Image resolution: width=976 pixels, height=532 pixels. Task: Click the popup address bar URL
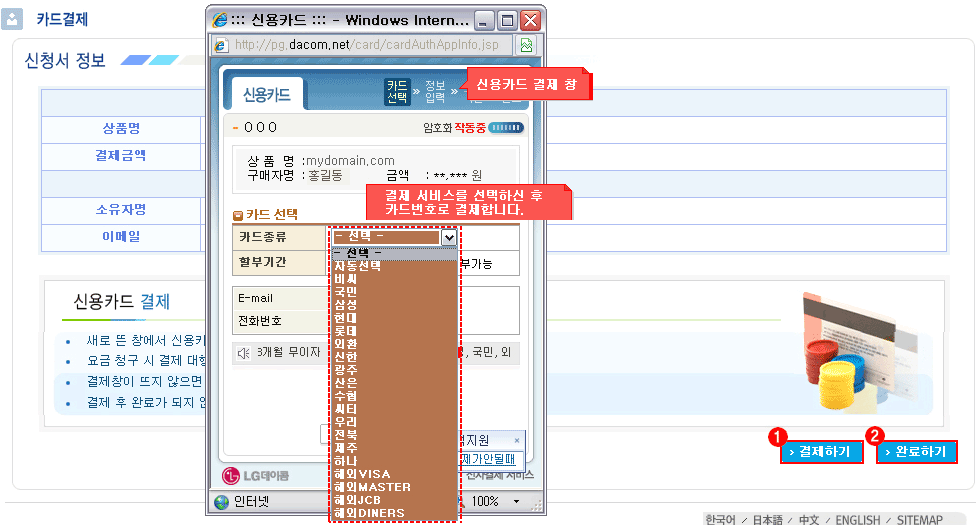click(x=365, y=45)
